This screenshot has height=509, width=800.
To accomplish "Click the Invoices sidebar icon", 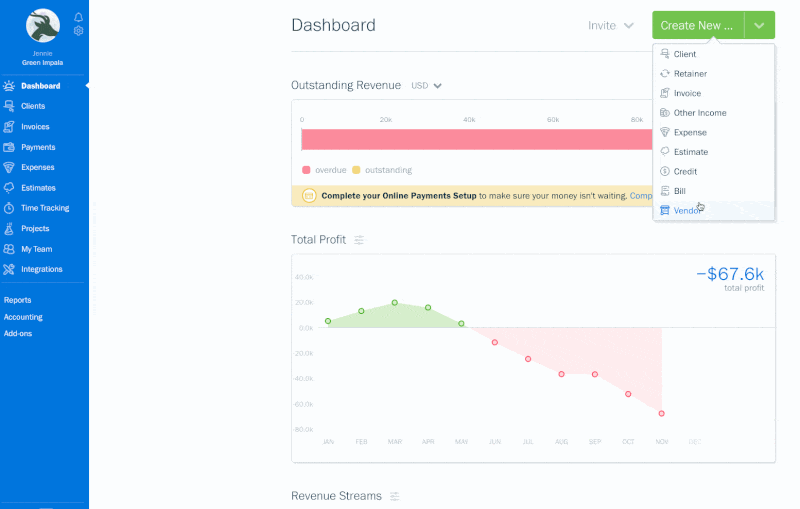I will pos(9,127).
